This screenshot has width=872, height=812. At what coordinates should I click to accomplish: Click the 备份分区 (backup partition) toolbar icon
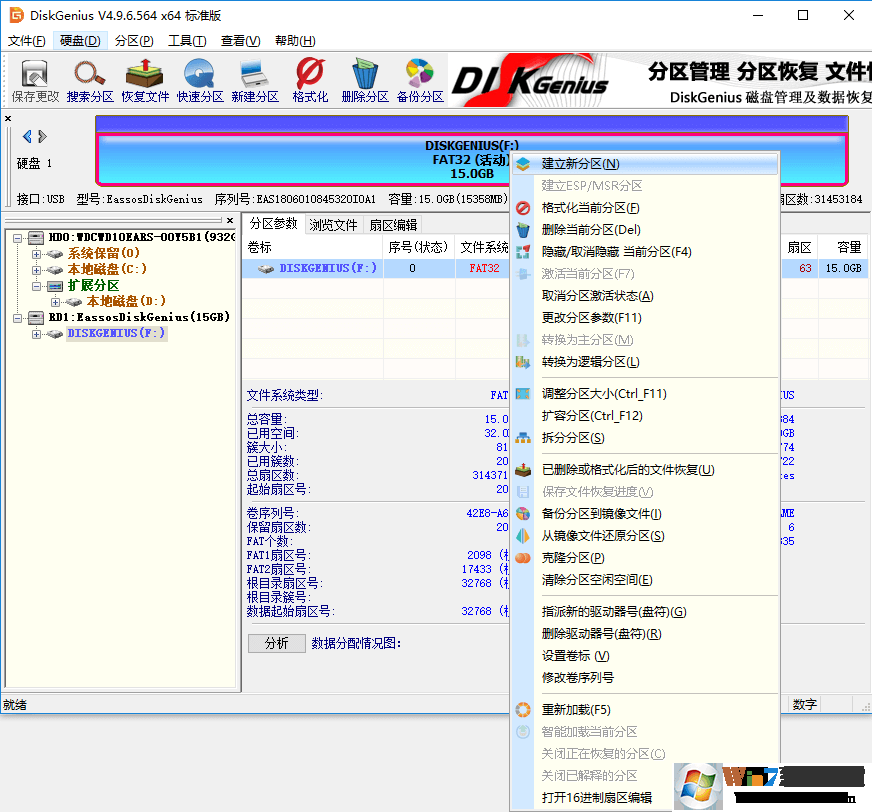[x=420, y=80]
